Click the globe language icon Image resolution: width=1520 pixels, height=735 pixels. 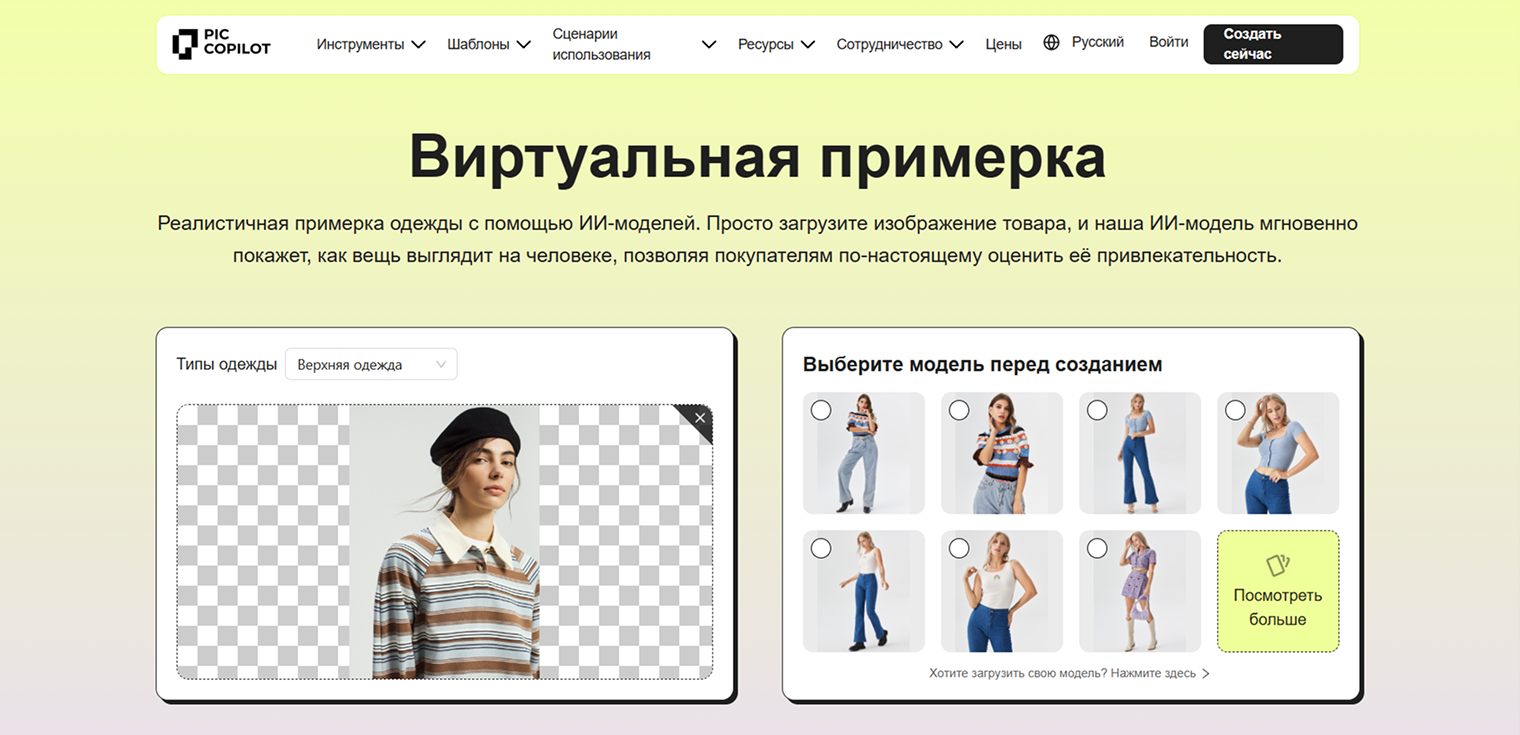tap(1051, 43)
